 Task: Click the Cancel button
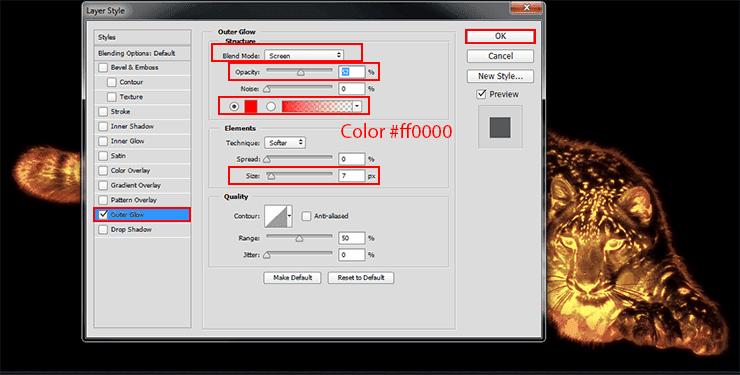500,56
